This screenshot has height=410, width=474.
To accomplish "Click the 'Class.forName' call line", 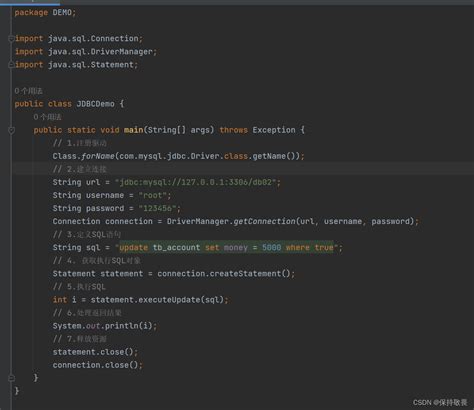I will 178,156.
